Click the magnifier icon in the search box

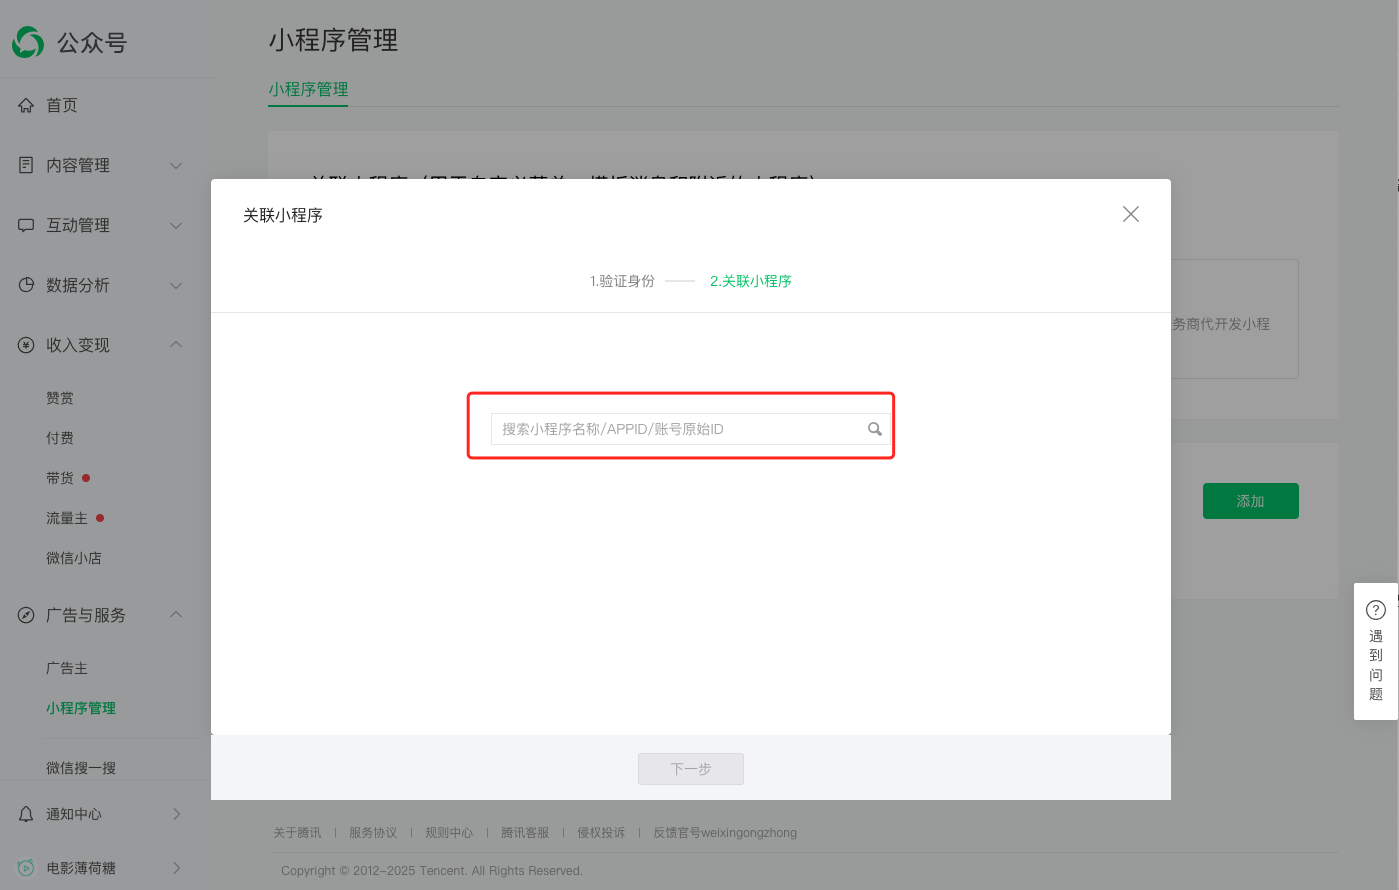pyautogui.click(x=875, y=429)
